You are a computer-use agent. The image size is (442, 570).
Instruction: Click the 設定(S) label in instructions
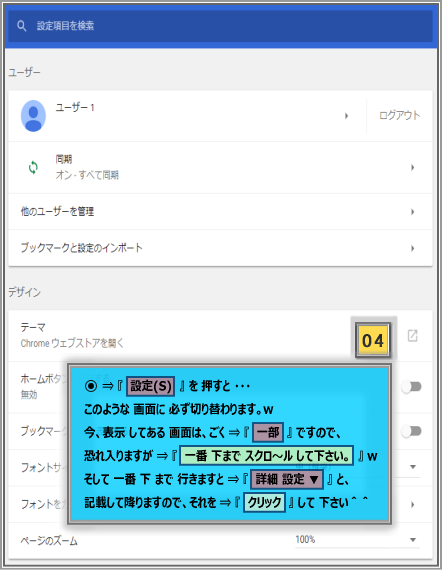pyautogui.click(x=150, y=386)
